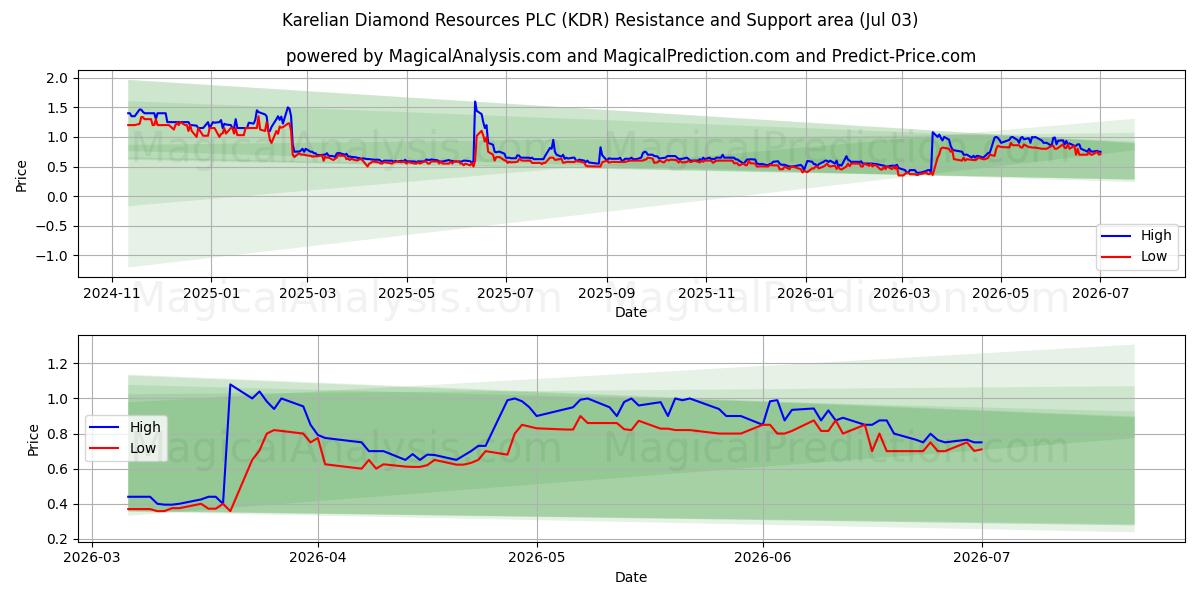Viewport: 1200px width, 600px height.
Task: Click the '2025-09' date tick label
Action: (606, 293)
